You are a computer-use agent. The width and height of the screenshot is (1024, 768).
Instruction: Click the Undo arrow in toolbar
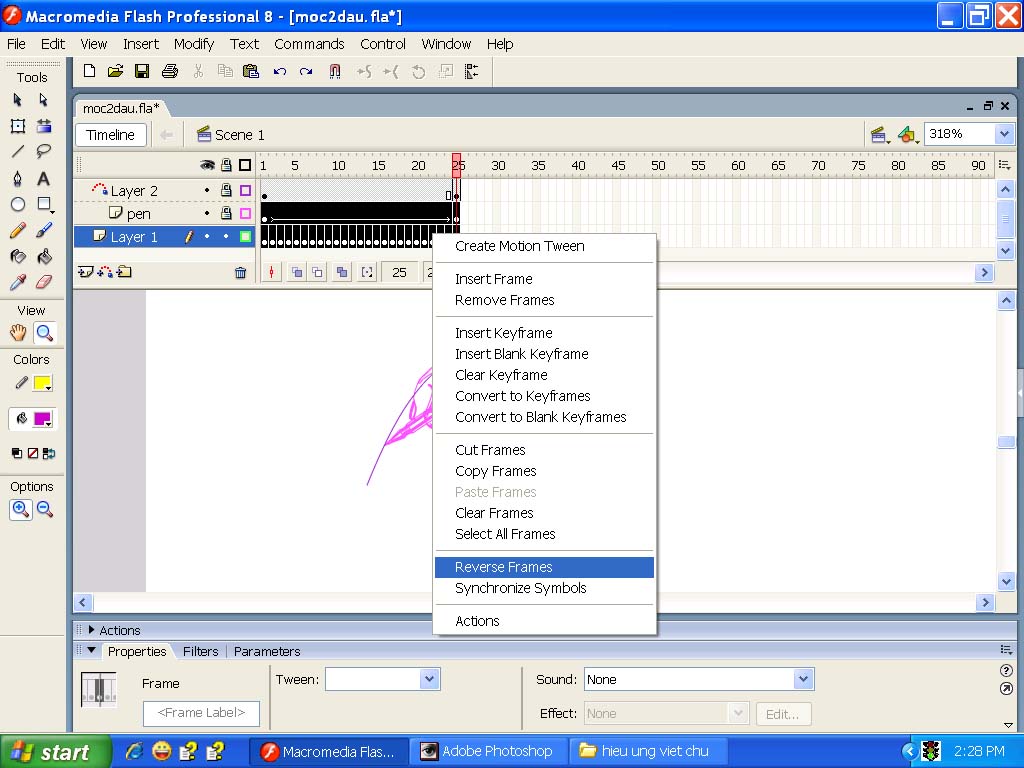(280, 71)
